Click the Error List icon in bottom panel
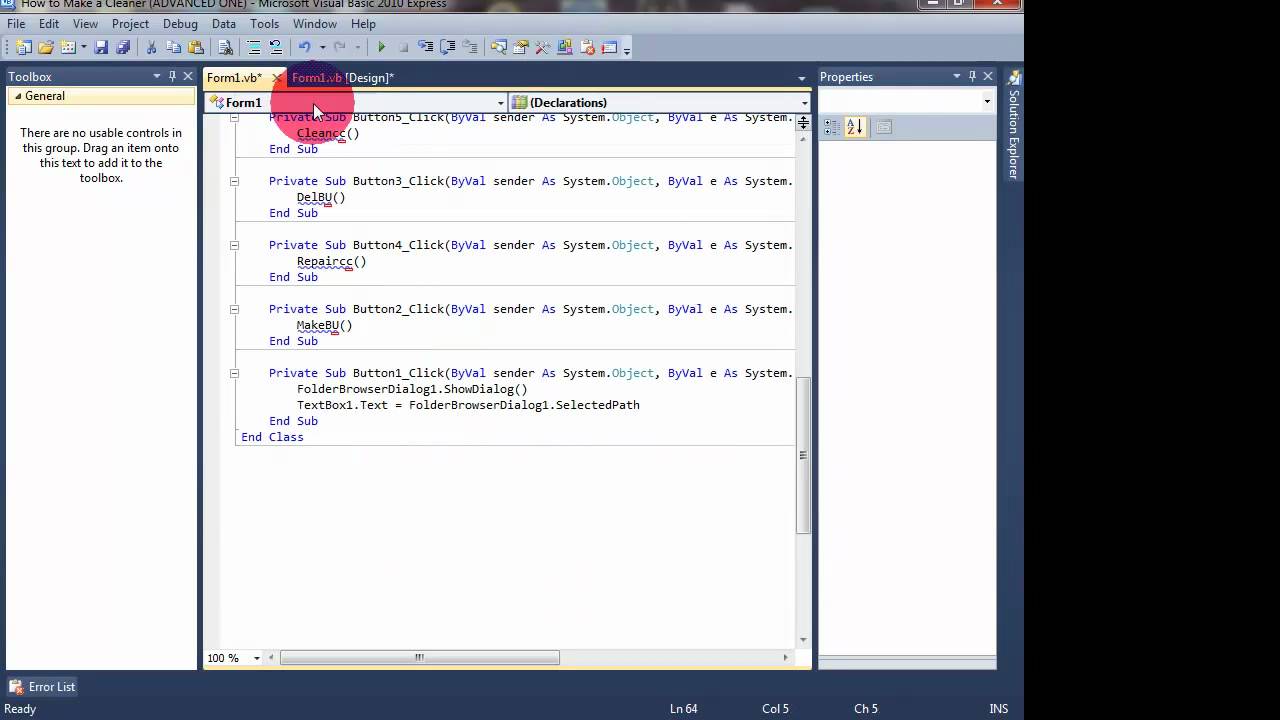 pos(16,687)
